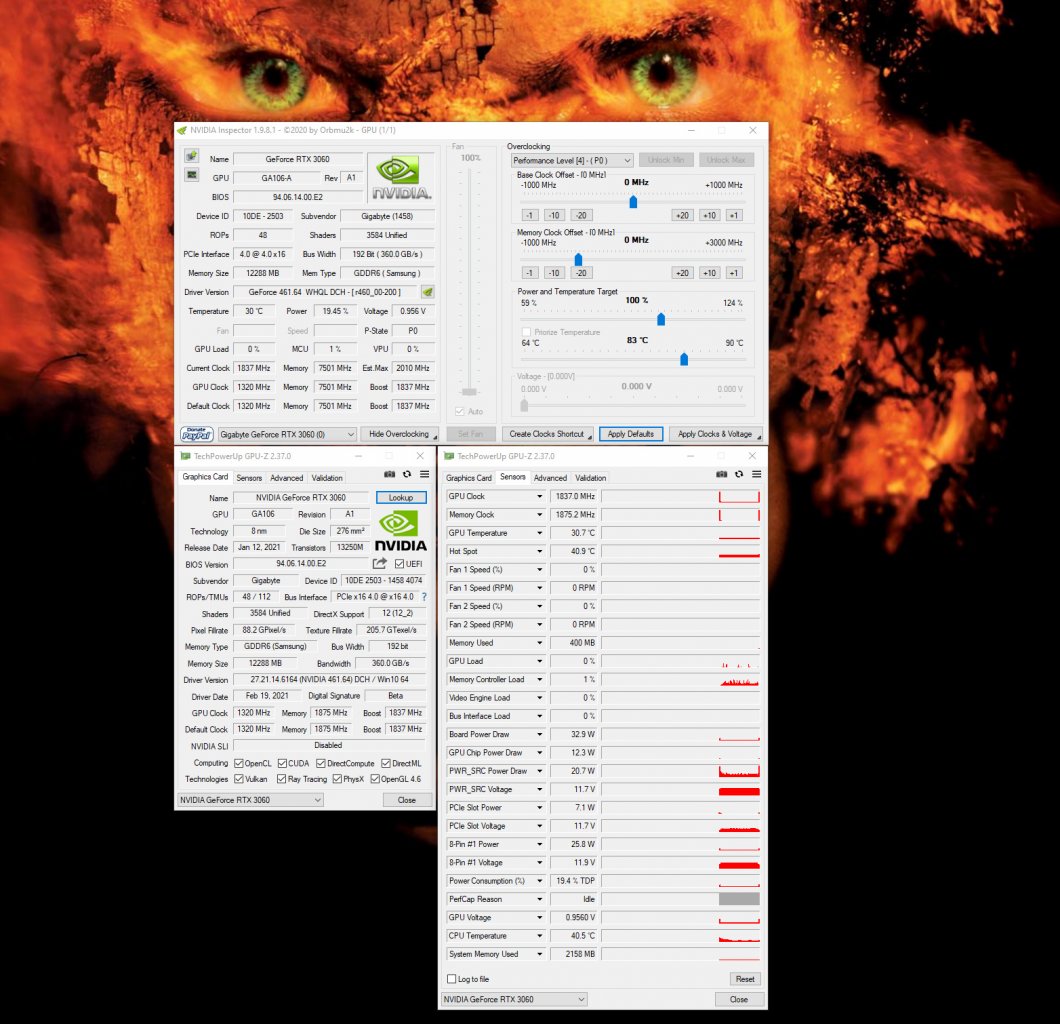Click the sensor monitoring icon beside GPU in NVIDIA Inspector
Screen dimensions: 1060x1024
pos(192,175)
